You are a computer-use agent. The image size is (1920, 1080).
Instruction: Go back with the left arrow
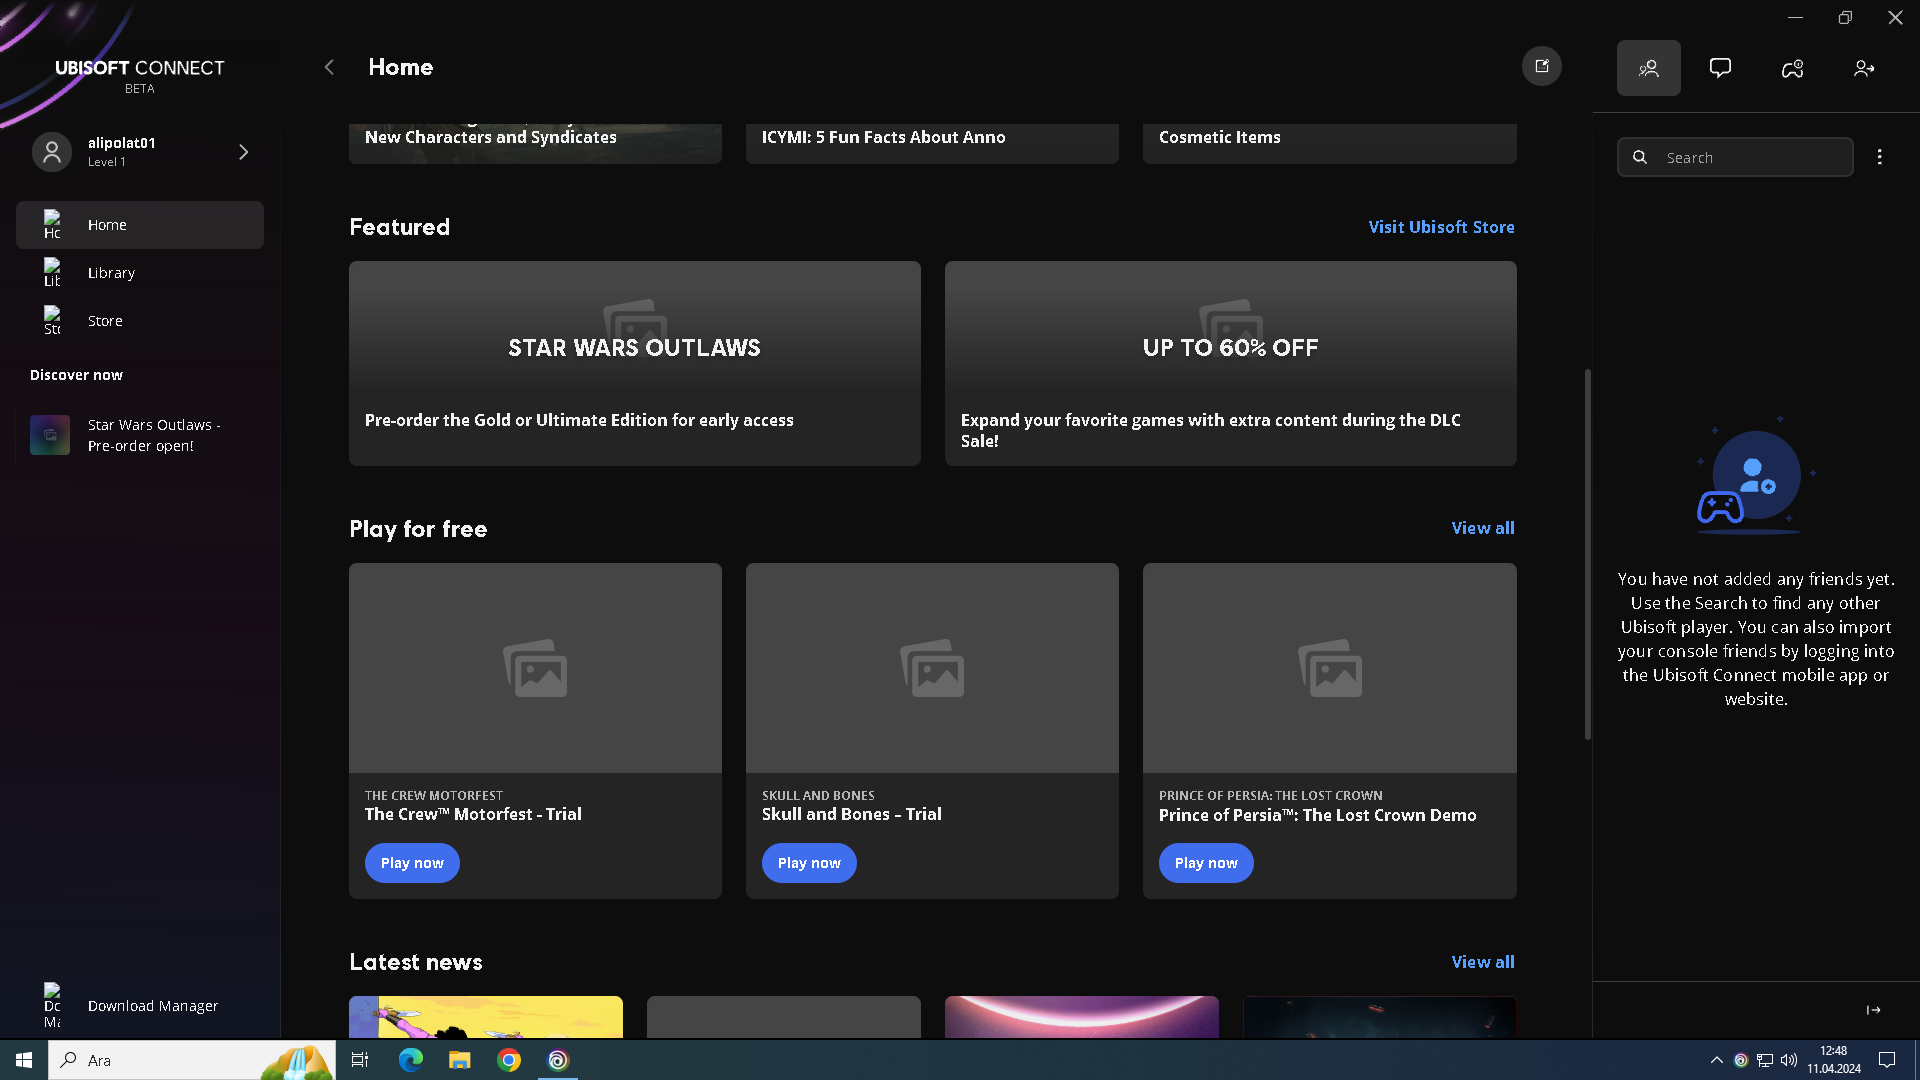point(329,67)
